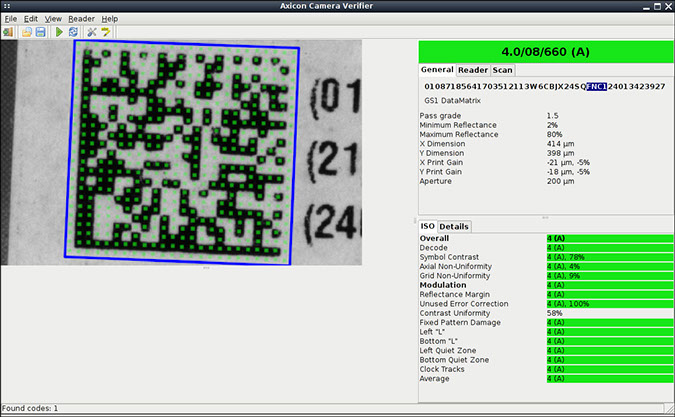Image resolution: width=675 pixels, height=417 pixels.
Task: Click the Minimum Reflectance value 2%
Action: [x=552, y=125]
